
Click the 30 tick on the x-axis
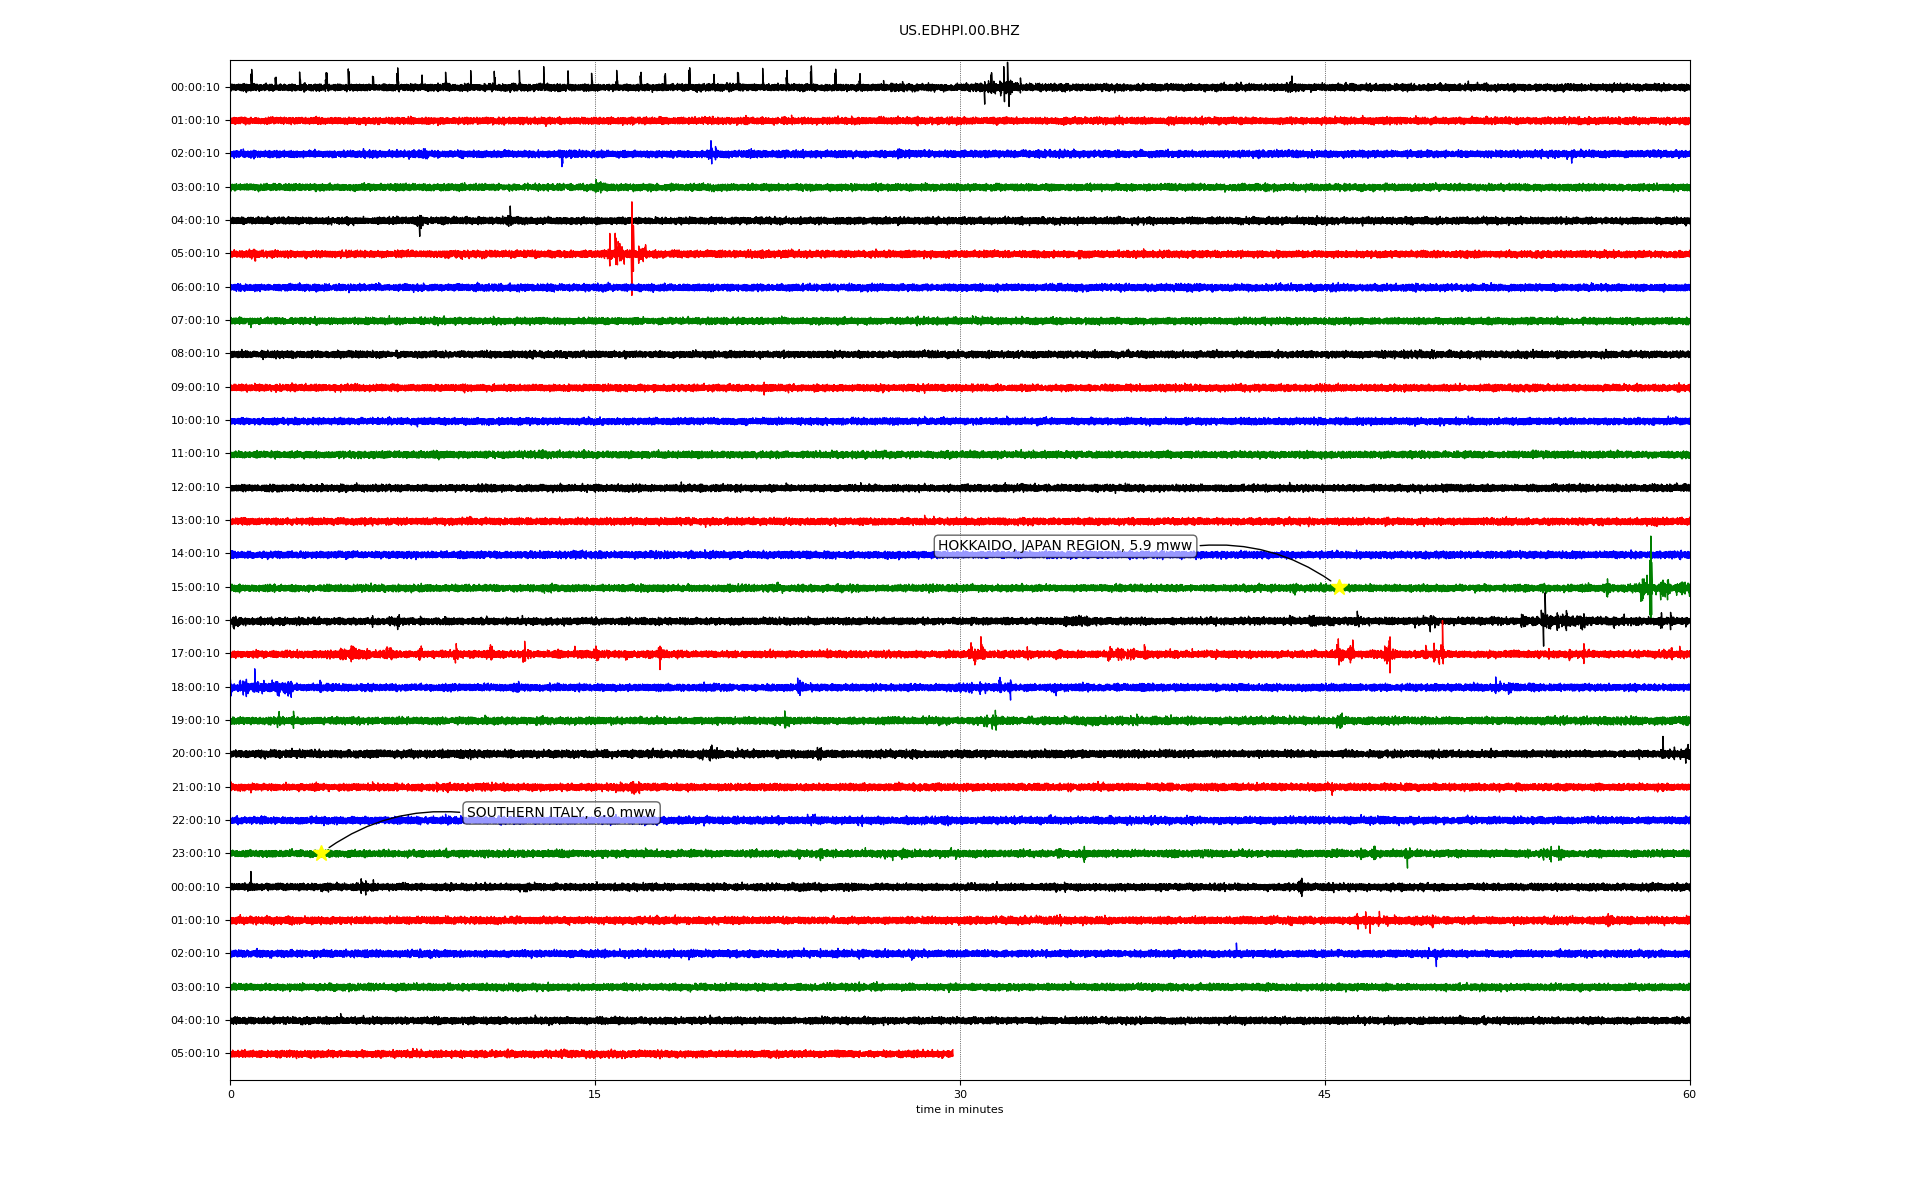coord(960,1094)
